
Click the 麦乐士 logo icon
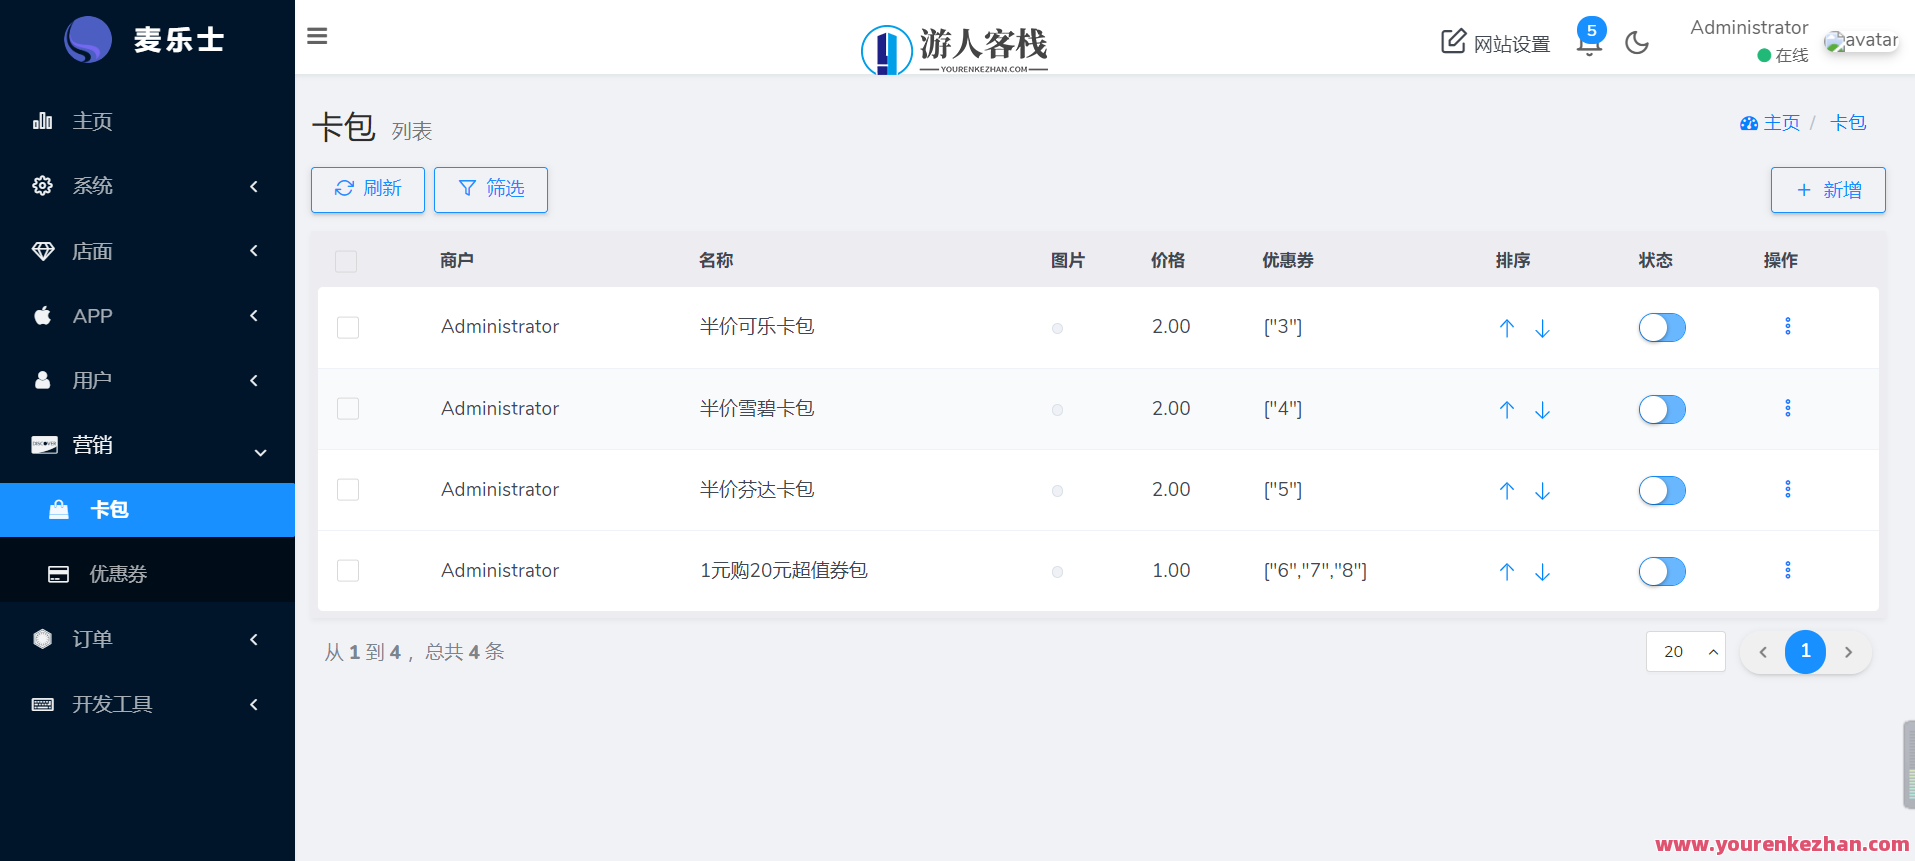pyautogui.click(x=88, y=40)
